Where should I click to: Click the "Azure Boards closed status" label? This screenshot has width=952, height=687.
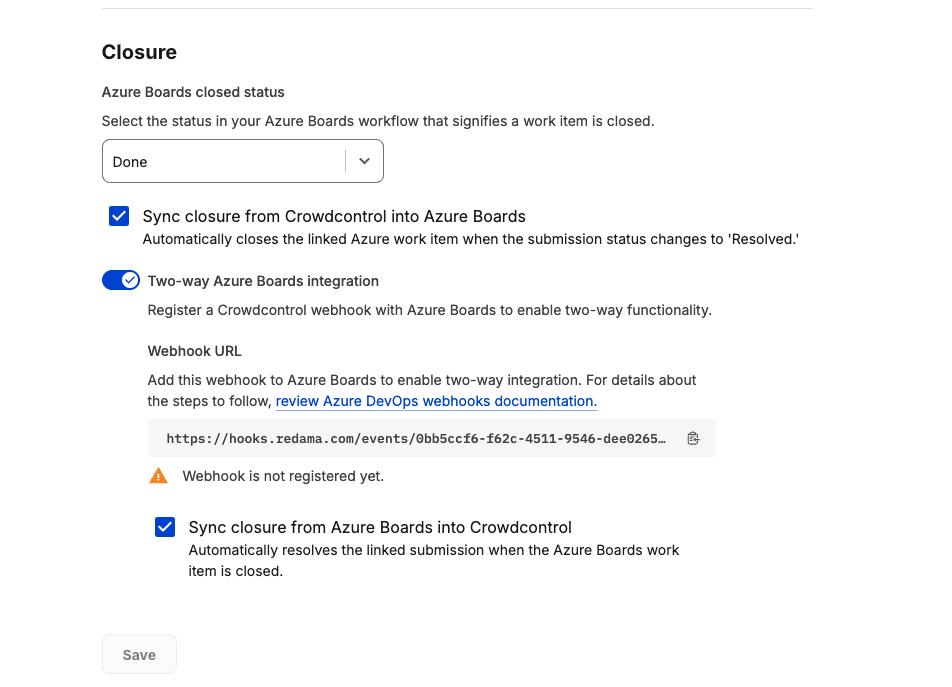(x=193, y=92)
